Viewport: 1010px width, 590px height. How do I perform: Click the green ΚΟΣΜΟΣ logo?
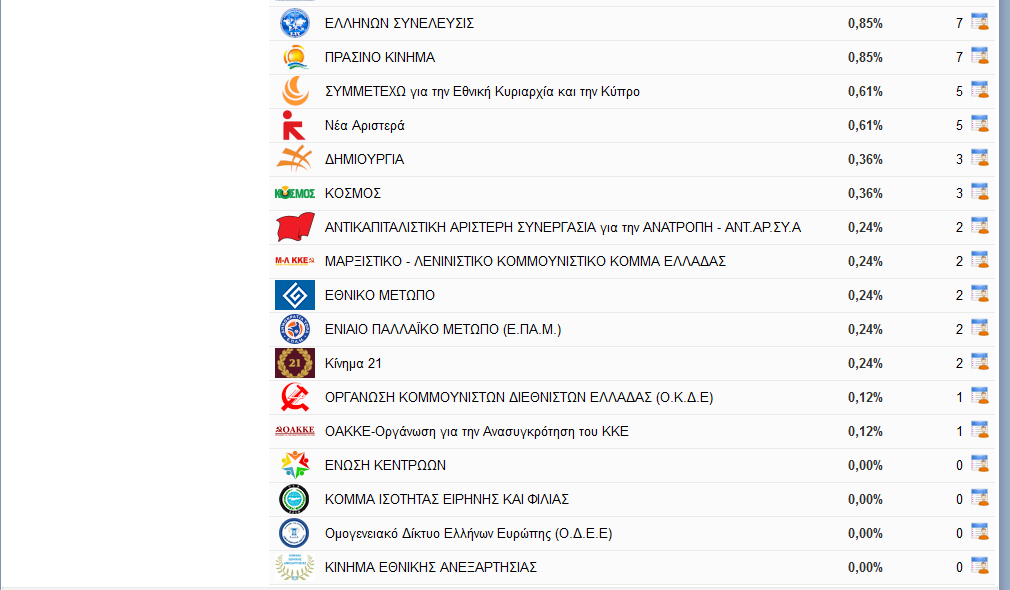coord(294,193)
